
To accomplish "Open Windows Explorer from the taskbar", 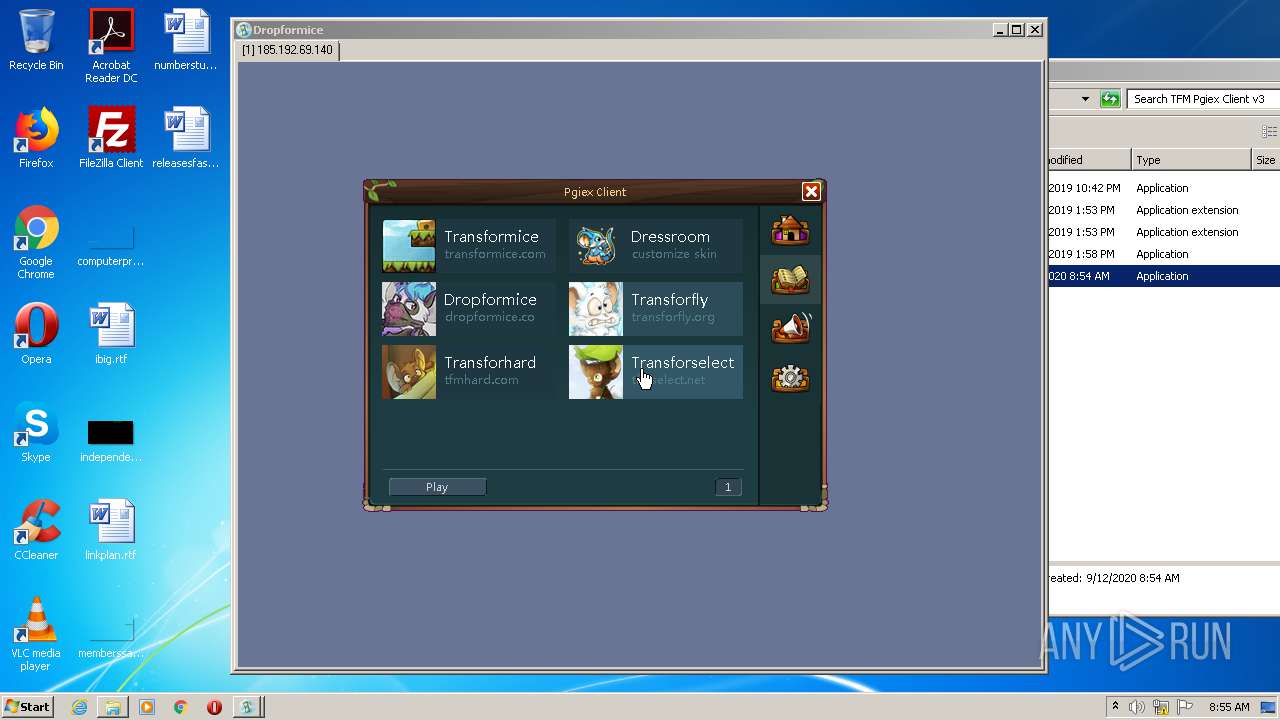I will [x=113, y=707].
